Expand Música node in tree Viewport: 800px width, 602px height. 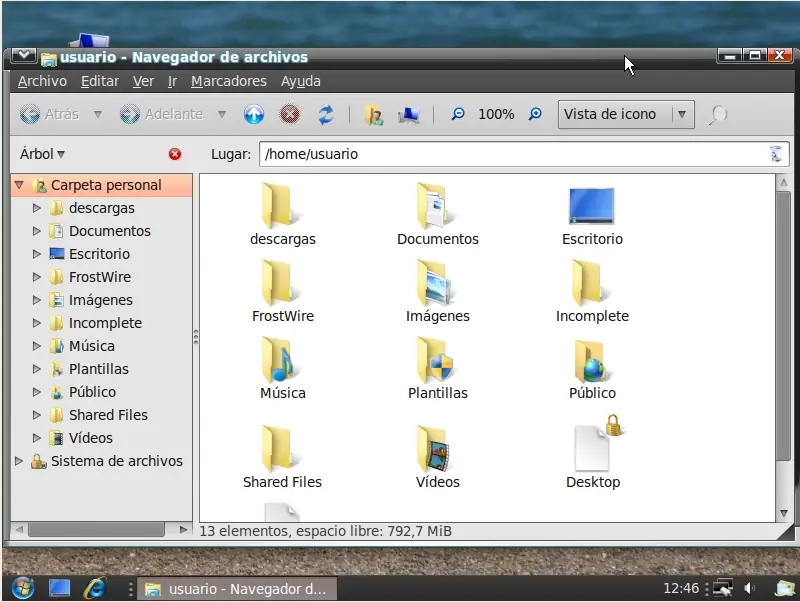pos(36,346)
